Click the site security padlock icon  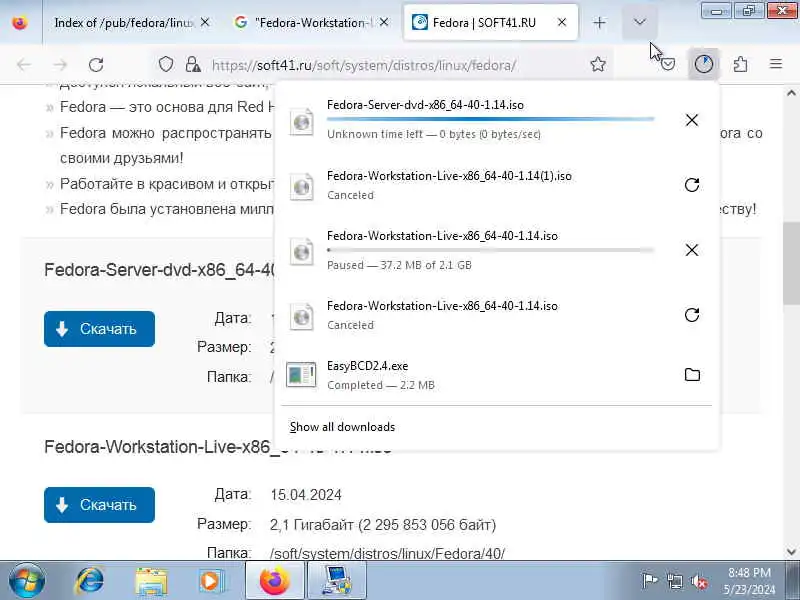(192, 64)
